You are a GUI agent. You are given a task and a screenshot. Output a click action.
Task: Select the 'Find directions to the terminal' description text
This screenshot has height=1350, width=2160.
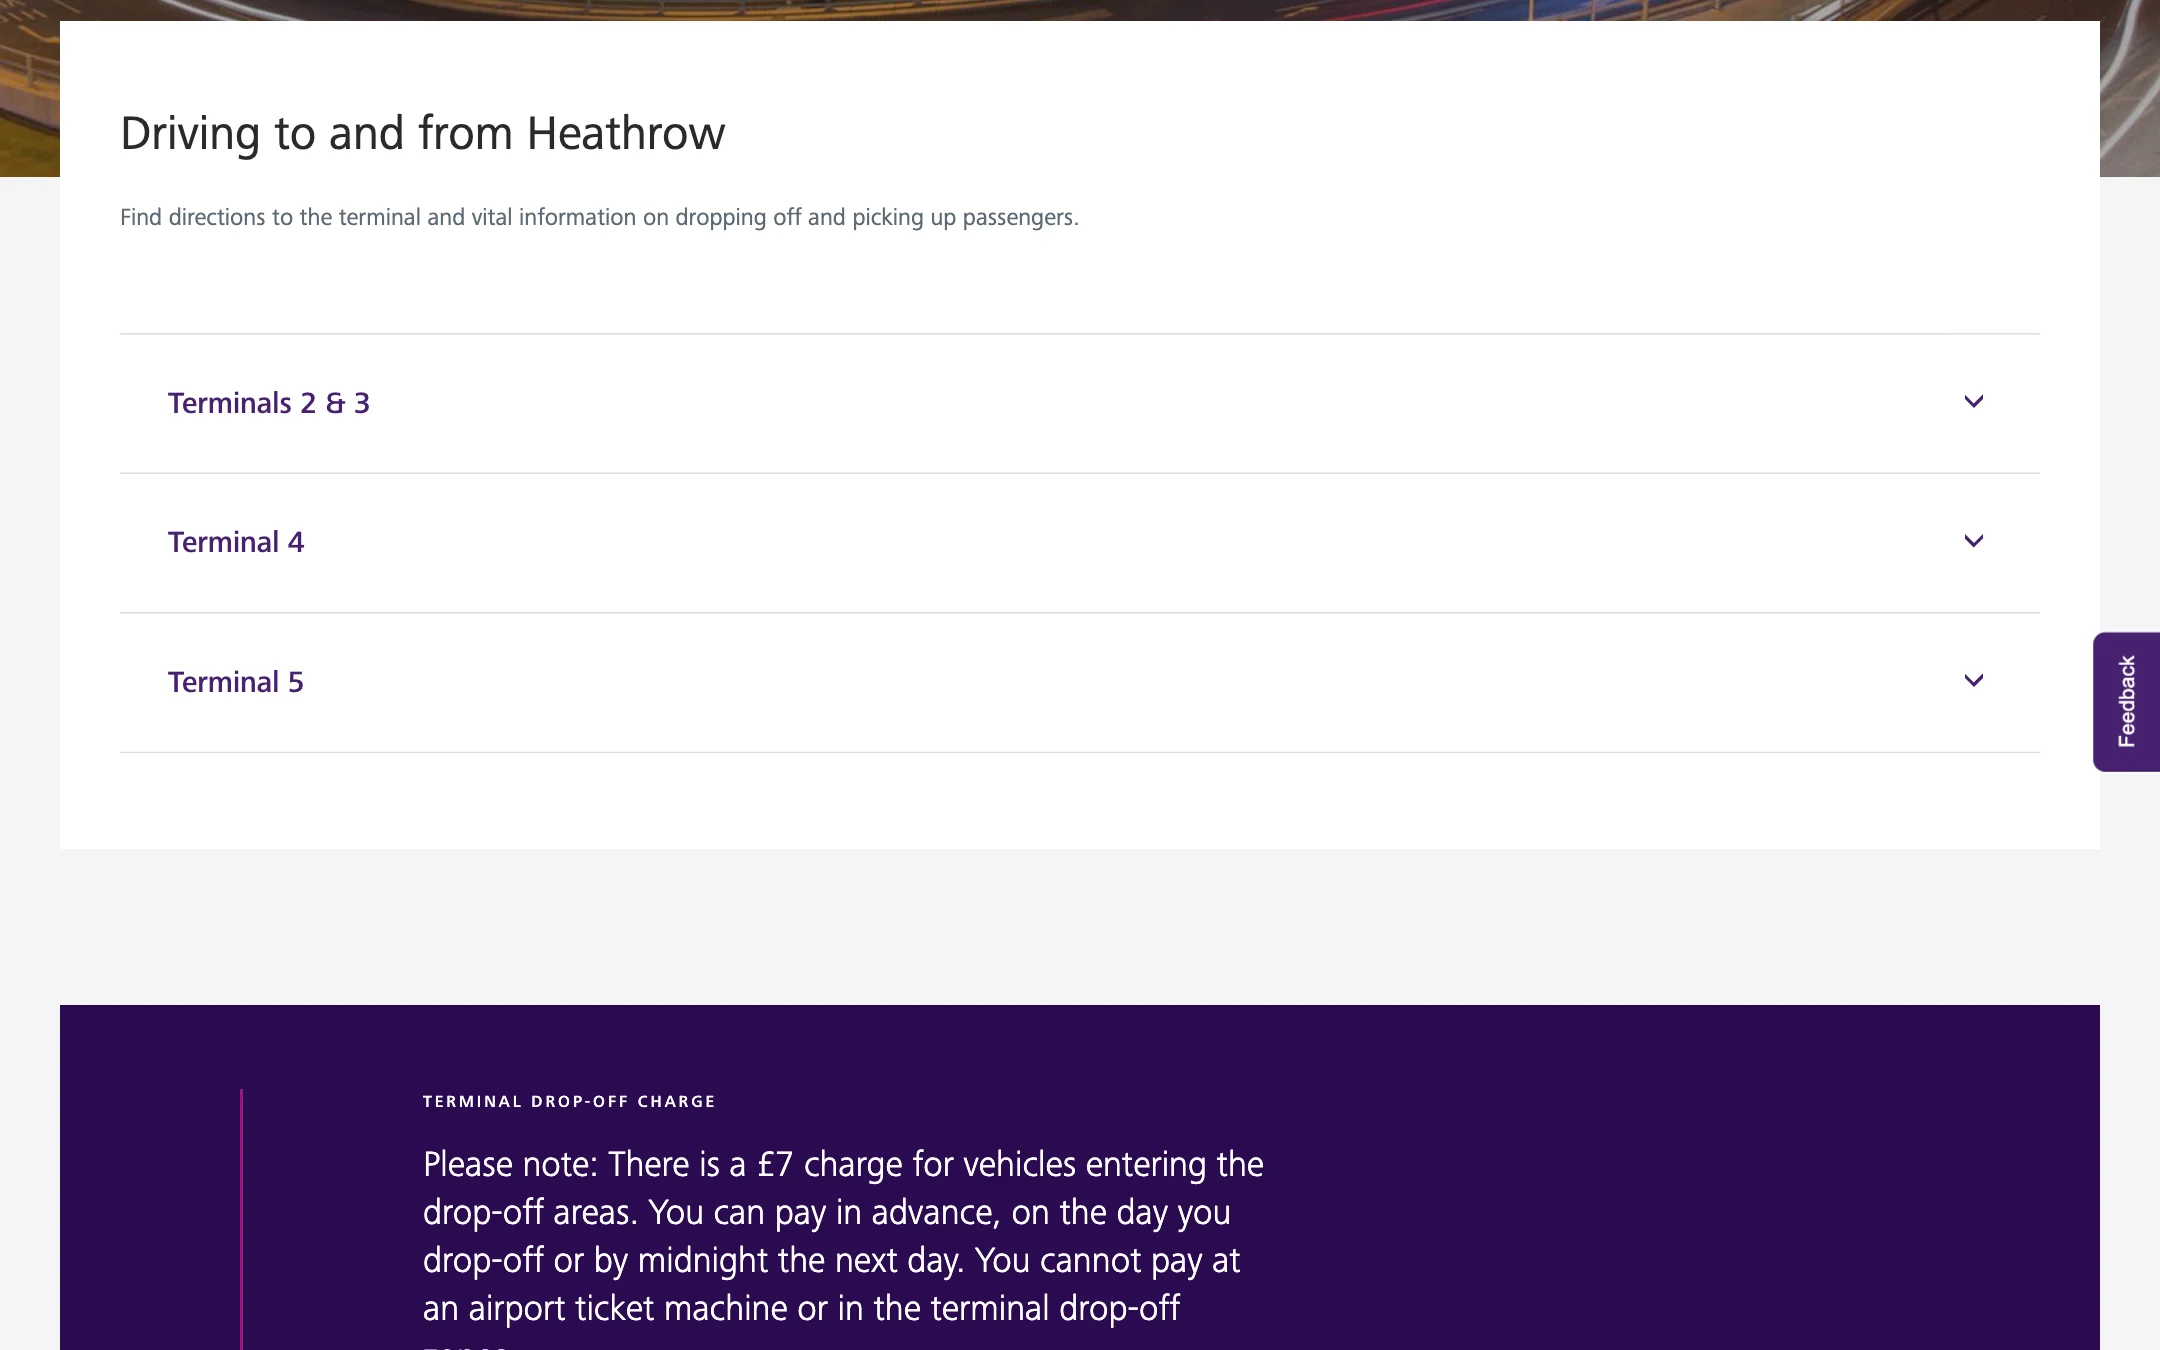[599, 217]
